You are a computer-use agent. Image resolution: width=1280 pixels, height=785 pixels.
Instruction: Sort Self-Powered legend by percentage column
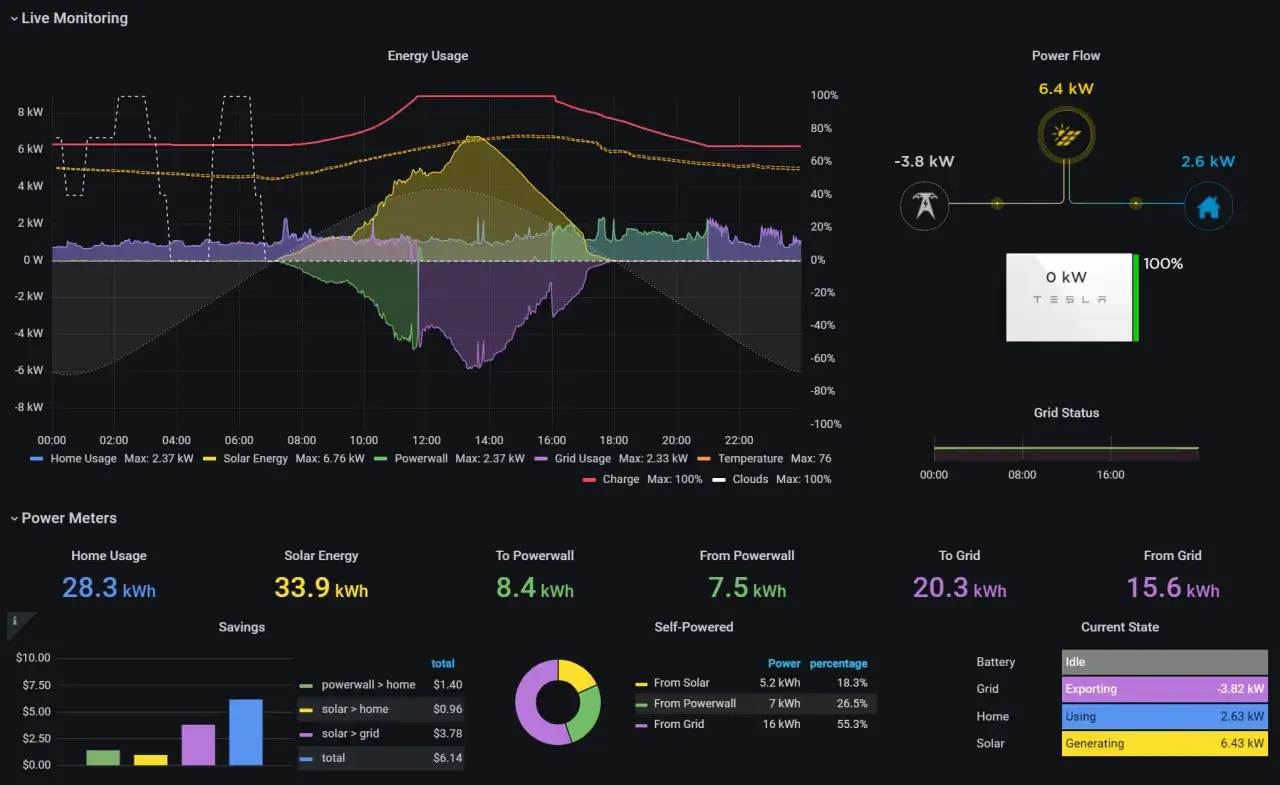pyautogui.click(x=838, y=663)
